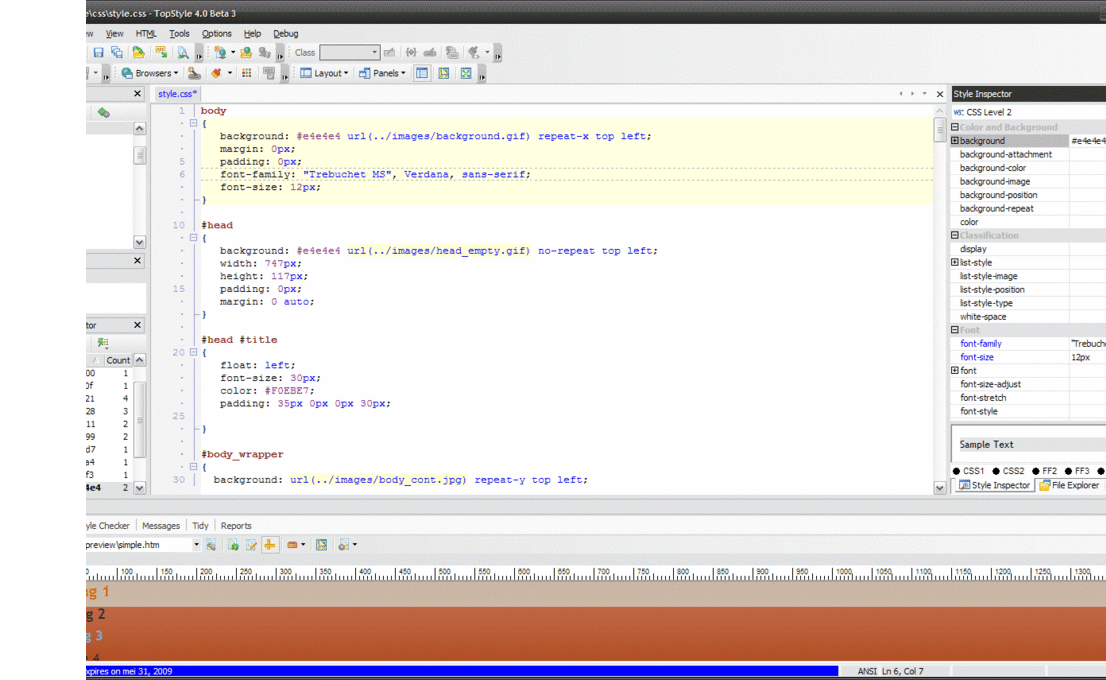Click the preview image panel icon
The height and width of the screenshot is (680, 1106).
(x=322, y=545)
